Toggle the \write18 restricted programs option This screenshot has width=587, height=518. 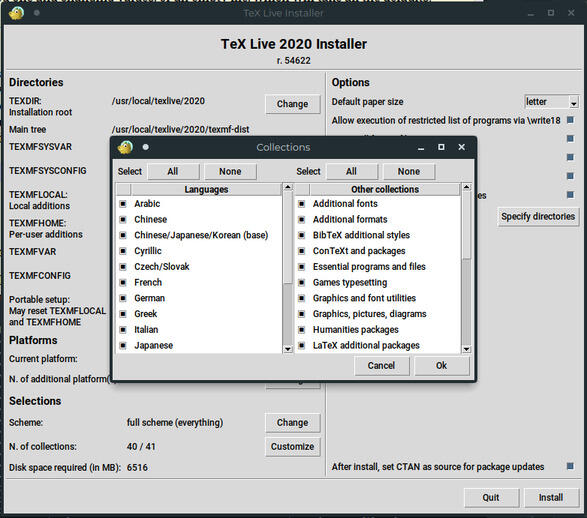(x=570, y=120)
